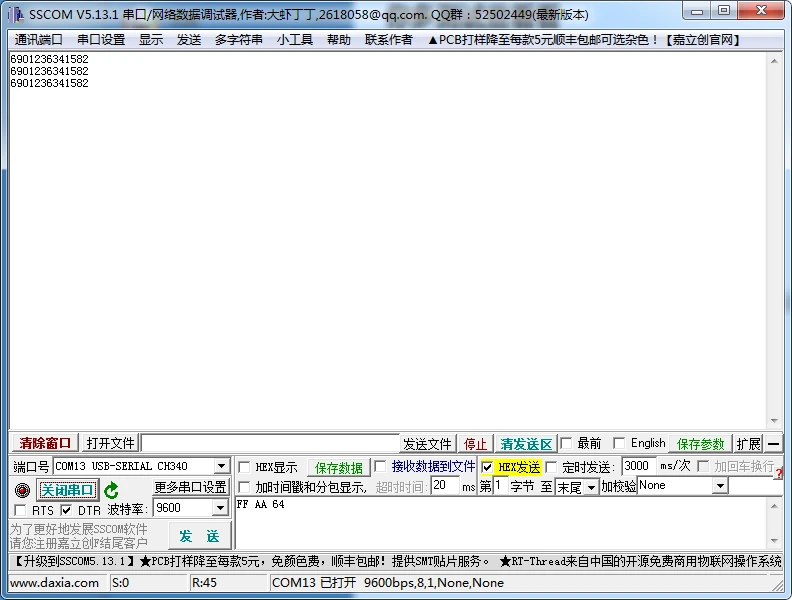Click the 超时时间 20 ms field
792x600 pixels.
pyautogui.click(x=445, y=486)
